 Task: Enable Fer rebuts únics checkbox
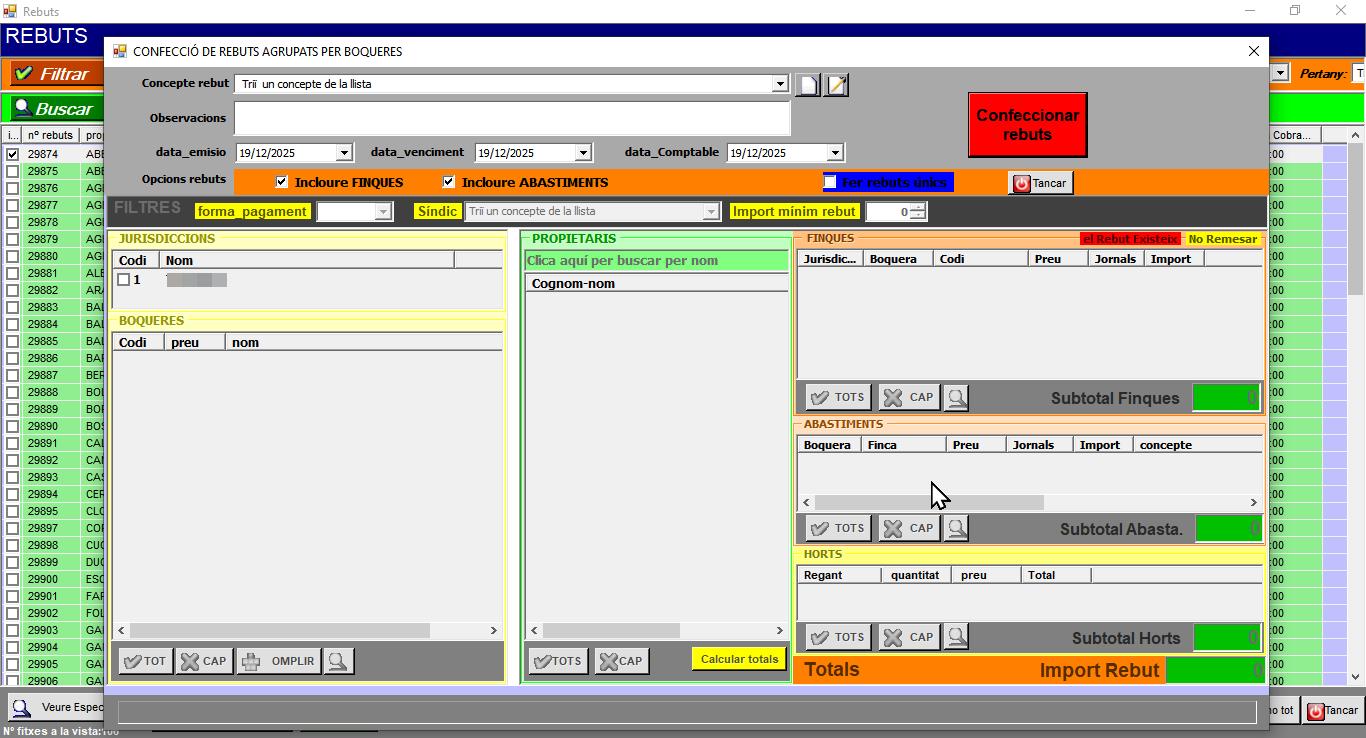[x=830, y=182]
